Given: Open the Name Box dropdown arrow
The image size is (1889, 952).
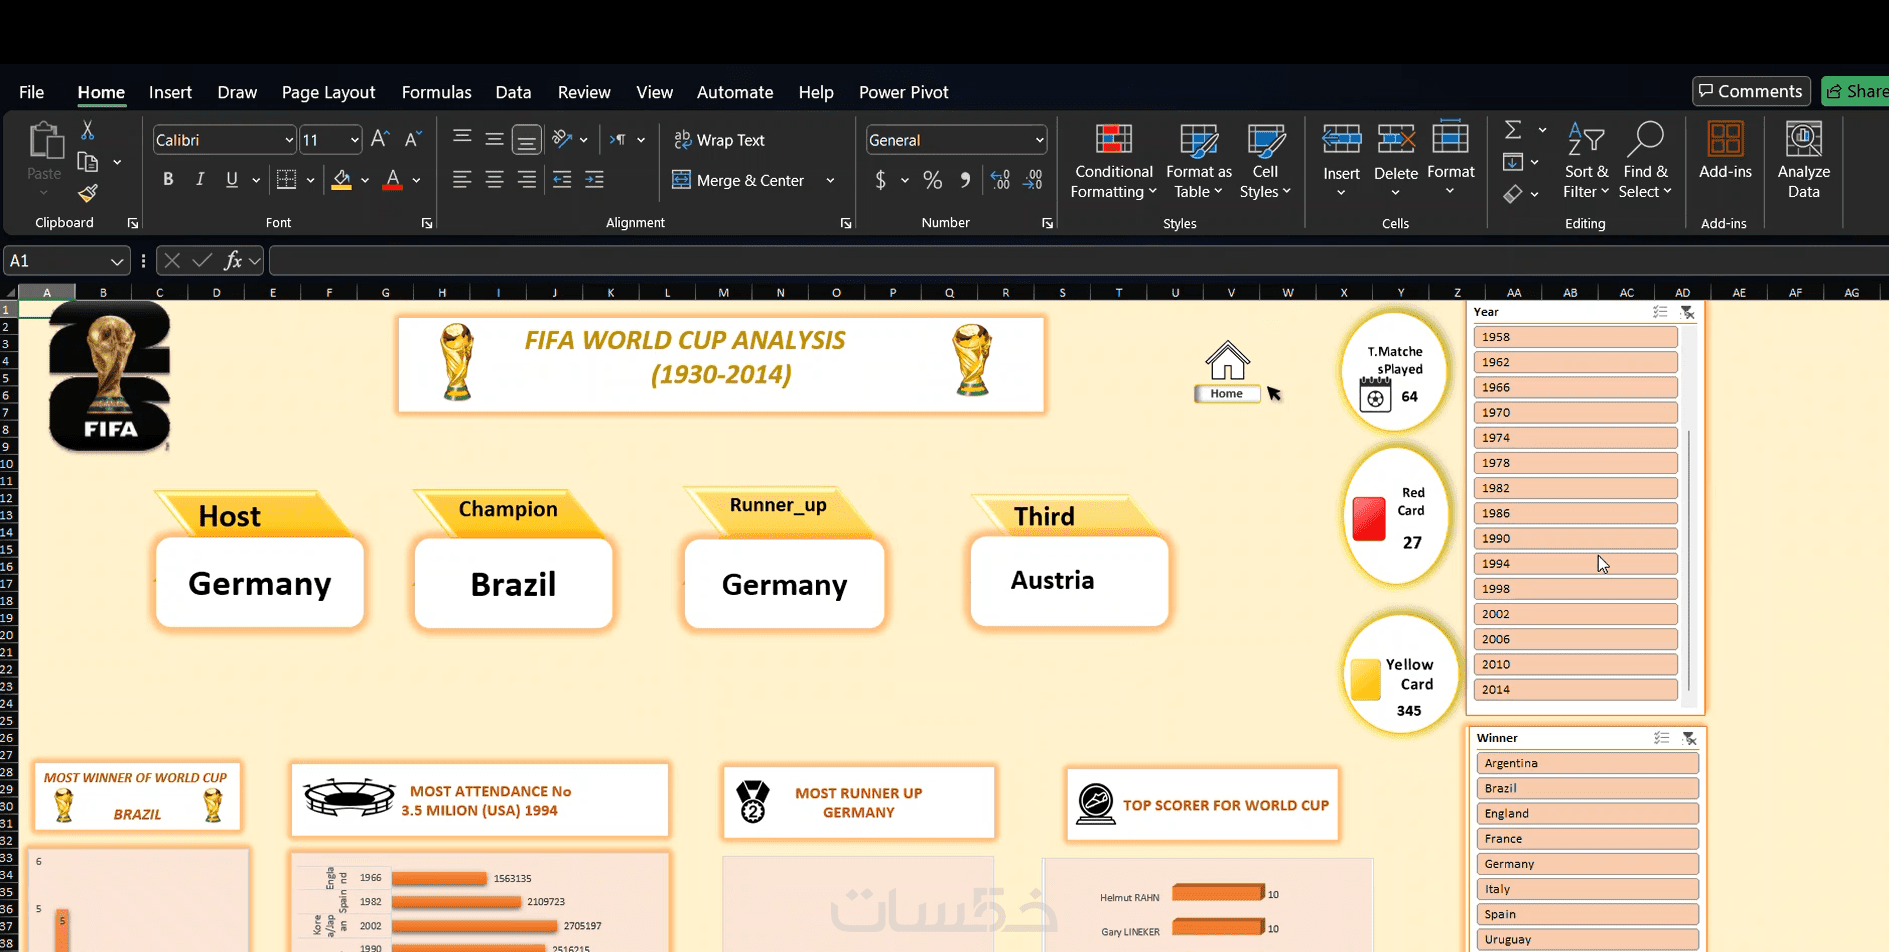Looking at the screenshot, I should [117, 261].
